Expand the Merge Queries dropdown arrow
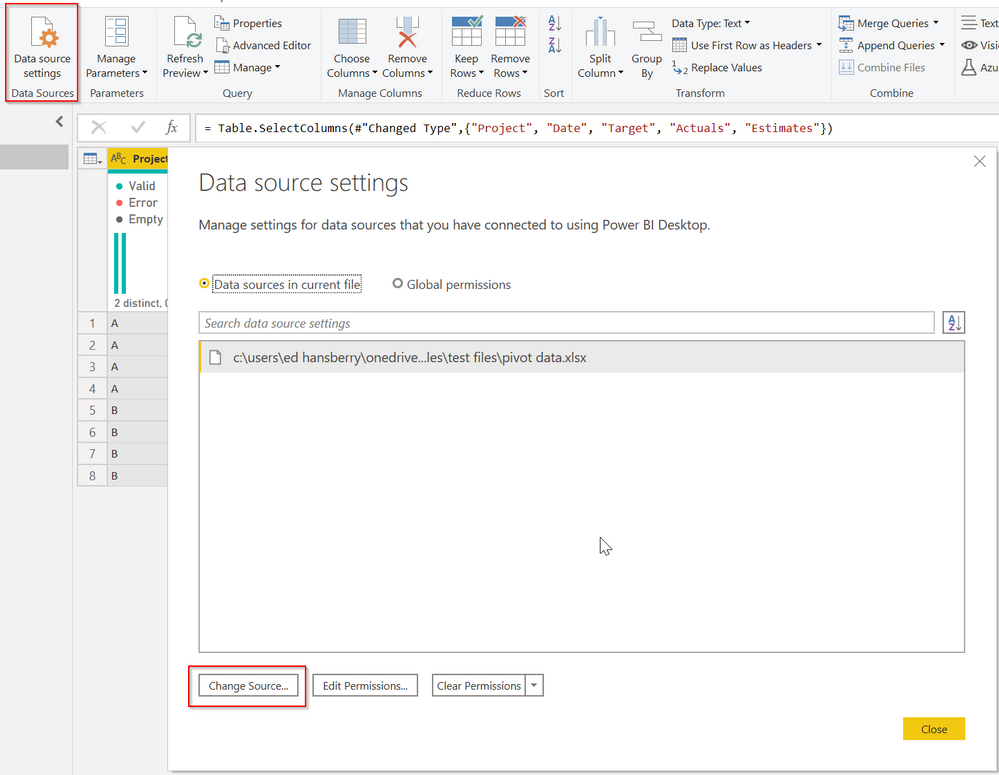 936,23
